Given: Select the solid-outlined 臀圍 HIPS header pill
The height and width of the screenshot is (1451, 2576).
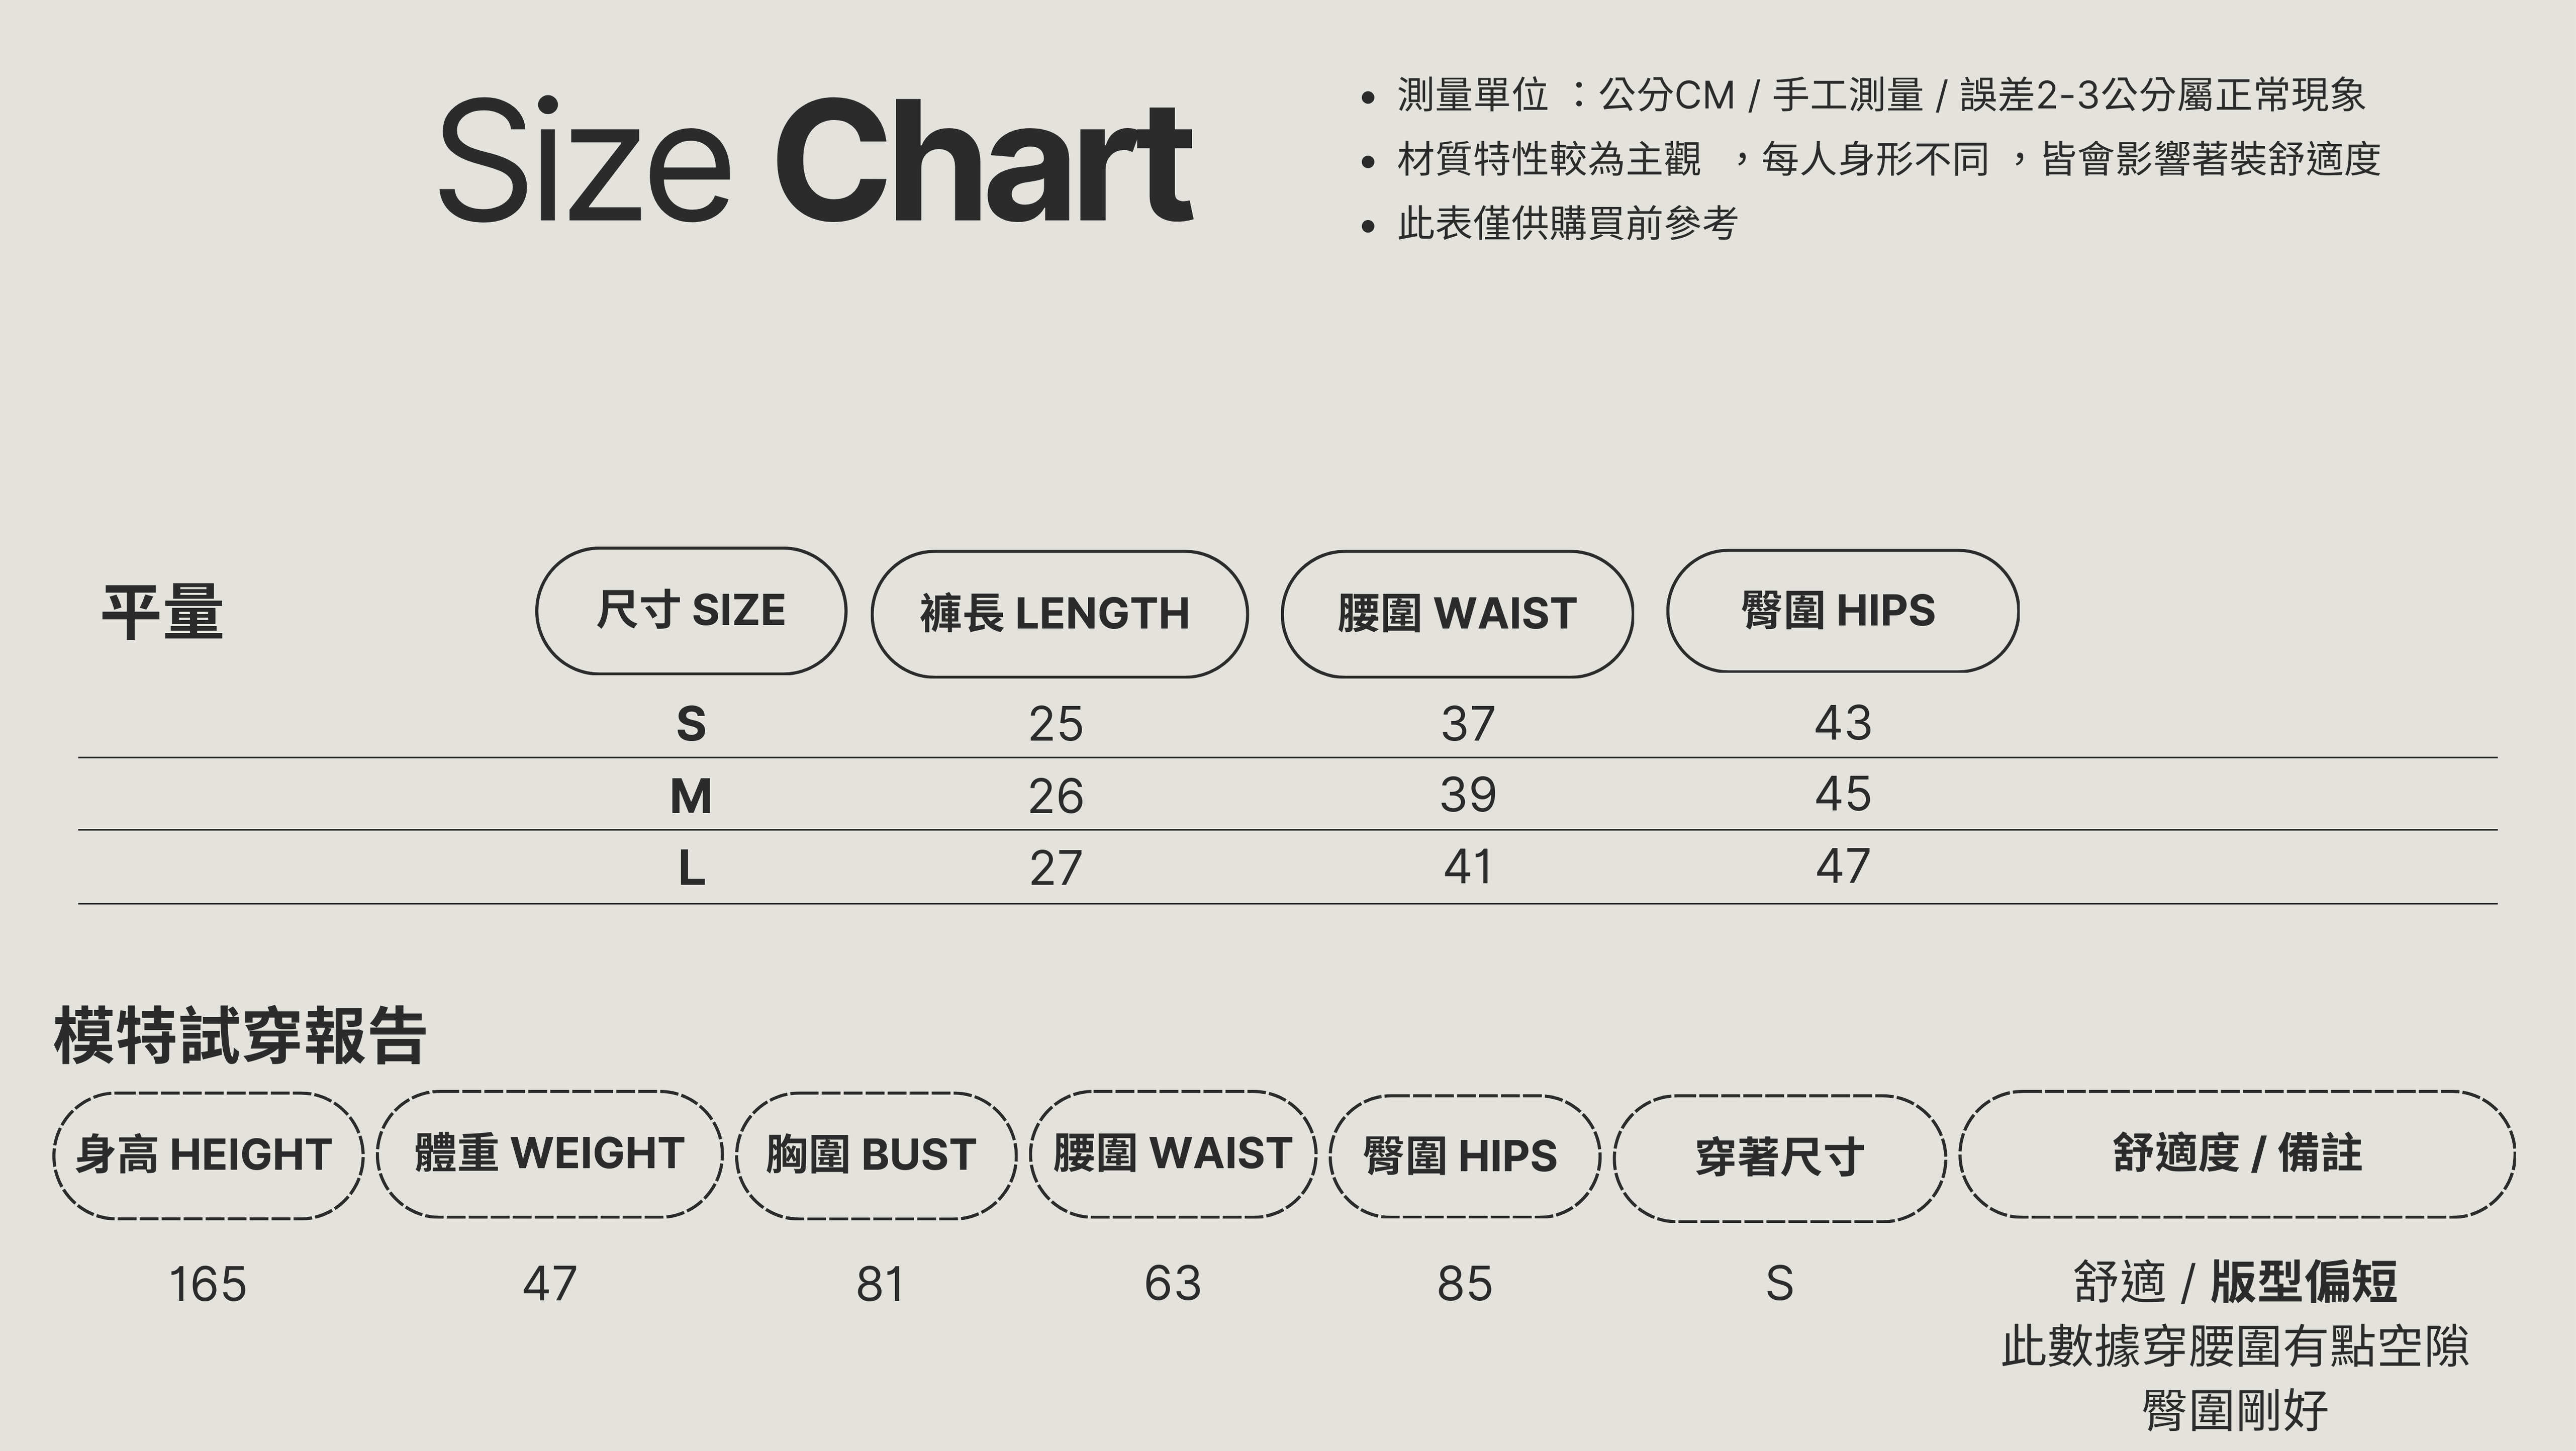Looking at the screenshot, I should point(1842,610).
